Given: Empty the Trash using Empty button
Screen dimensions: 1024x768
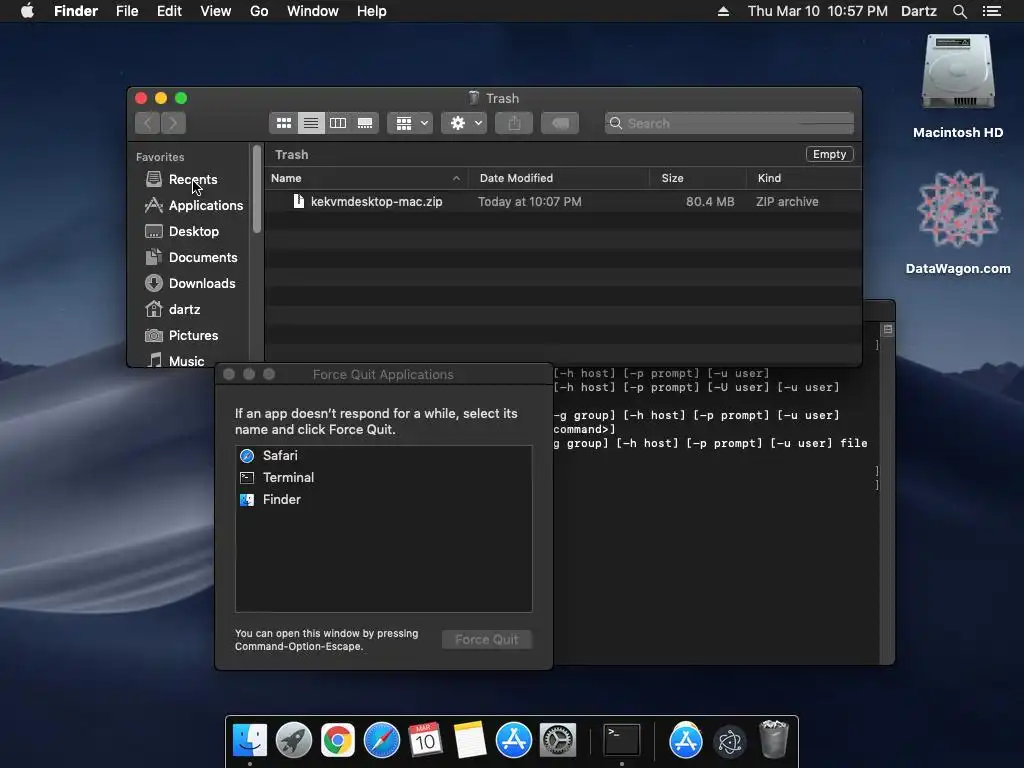Looking at the screenshot, I should click(x=829, y=154).
